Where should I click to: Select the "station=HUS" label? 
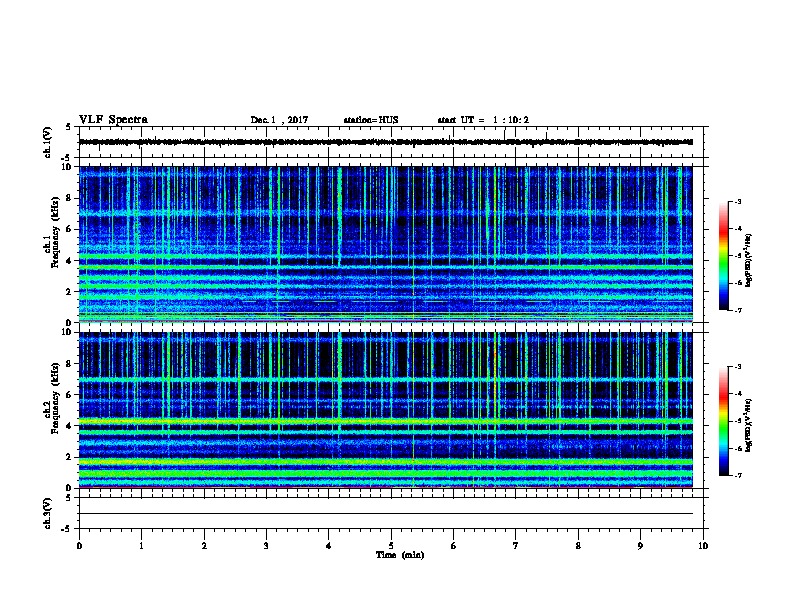click(371, 120)
